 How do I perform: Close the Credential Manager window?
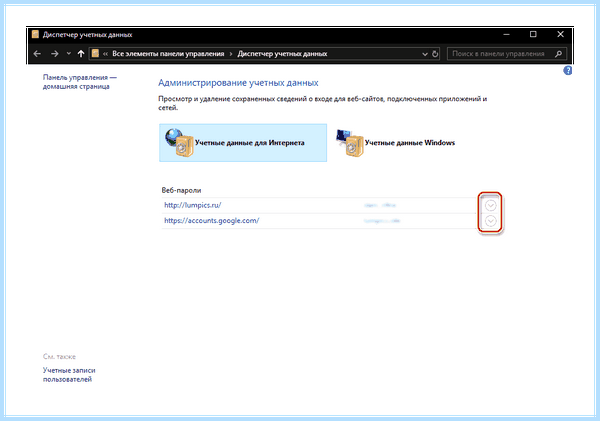pos(561,34)
